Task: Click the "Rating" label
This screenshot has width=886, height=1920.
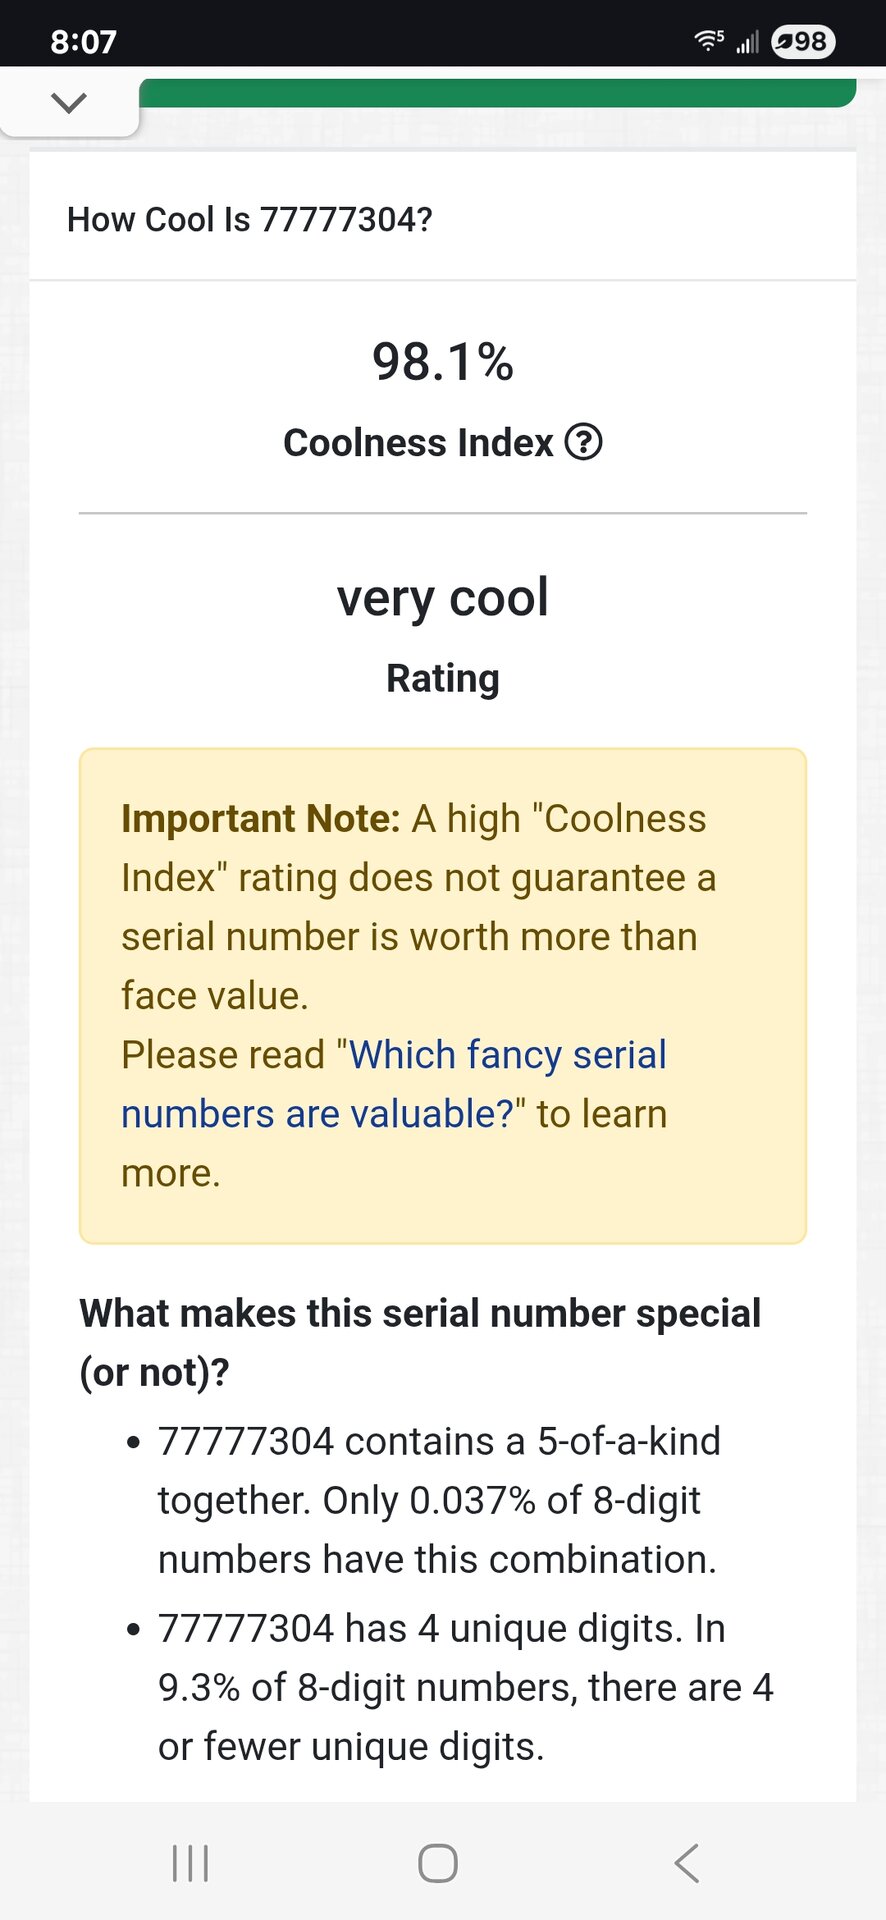Action: [x=442, y=678]
